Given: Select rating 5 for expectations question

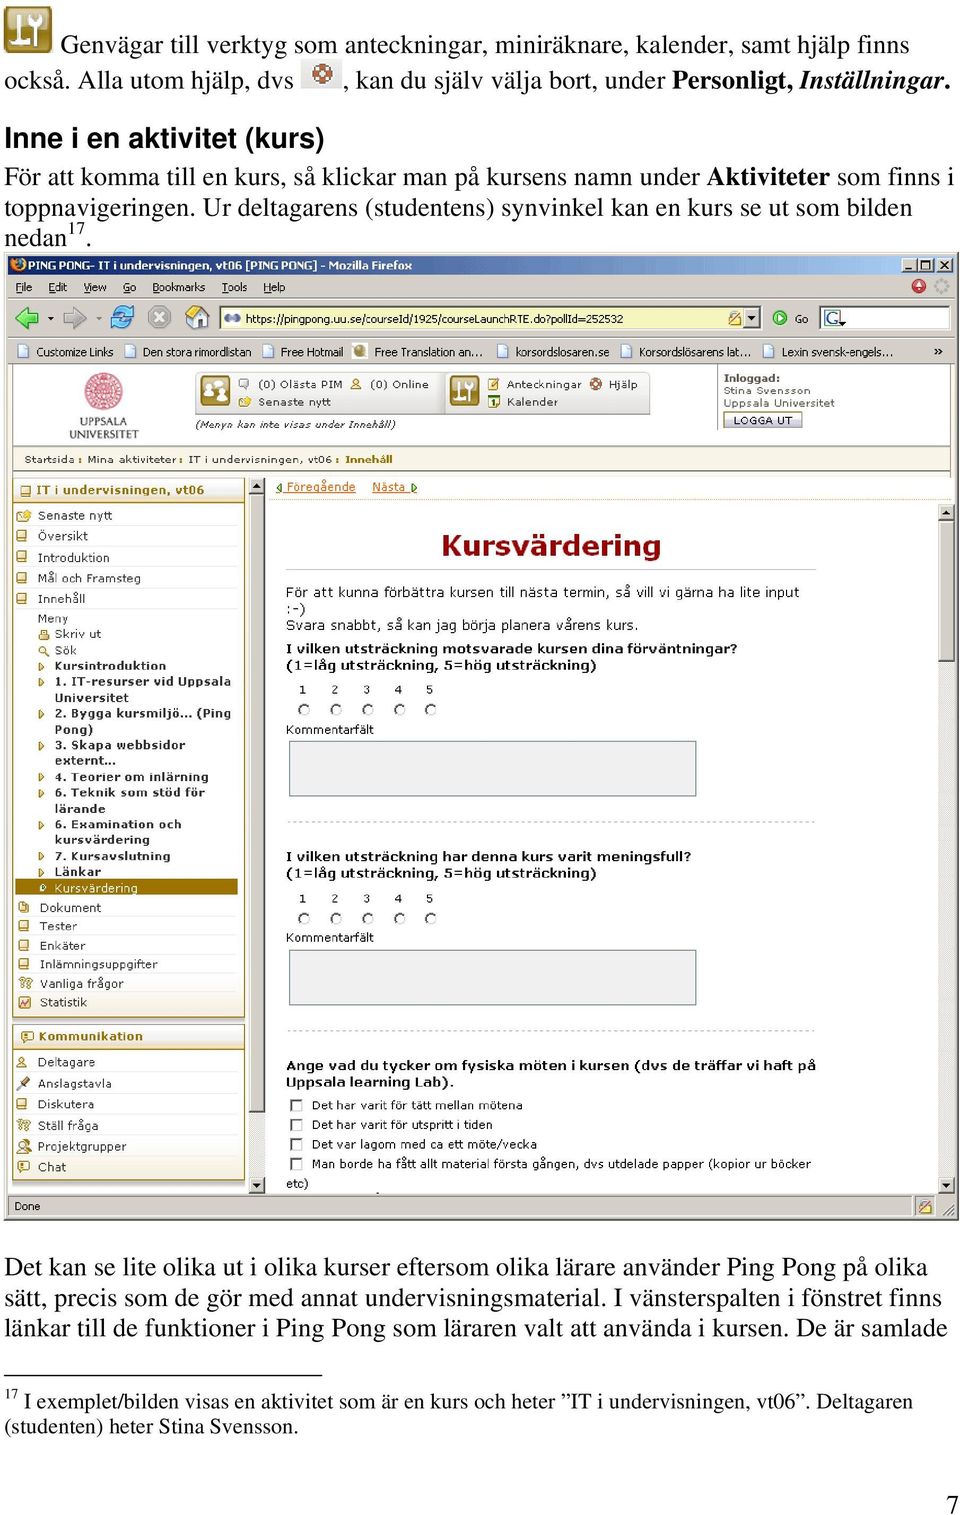Looking at the screenshot, I should click(430, 709).
